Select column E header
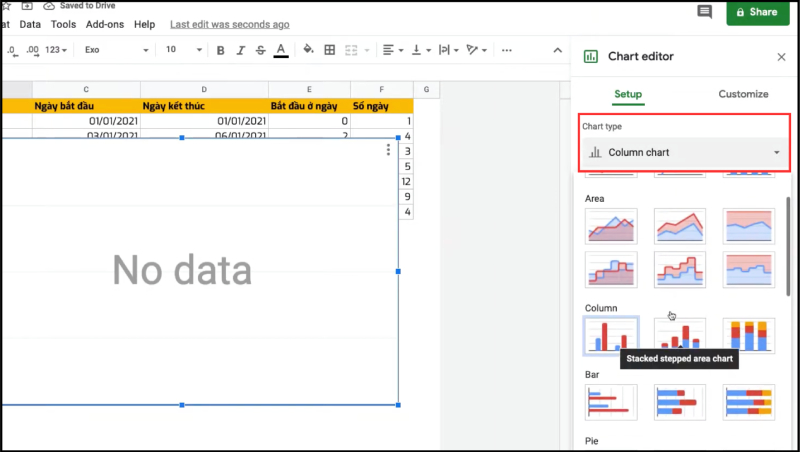800x452 pixels. click(309, 89)
